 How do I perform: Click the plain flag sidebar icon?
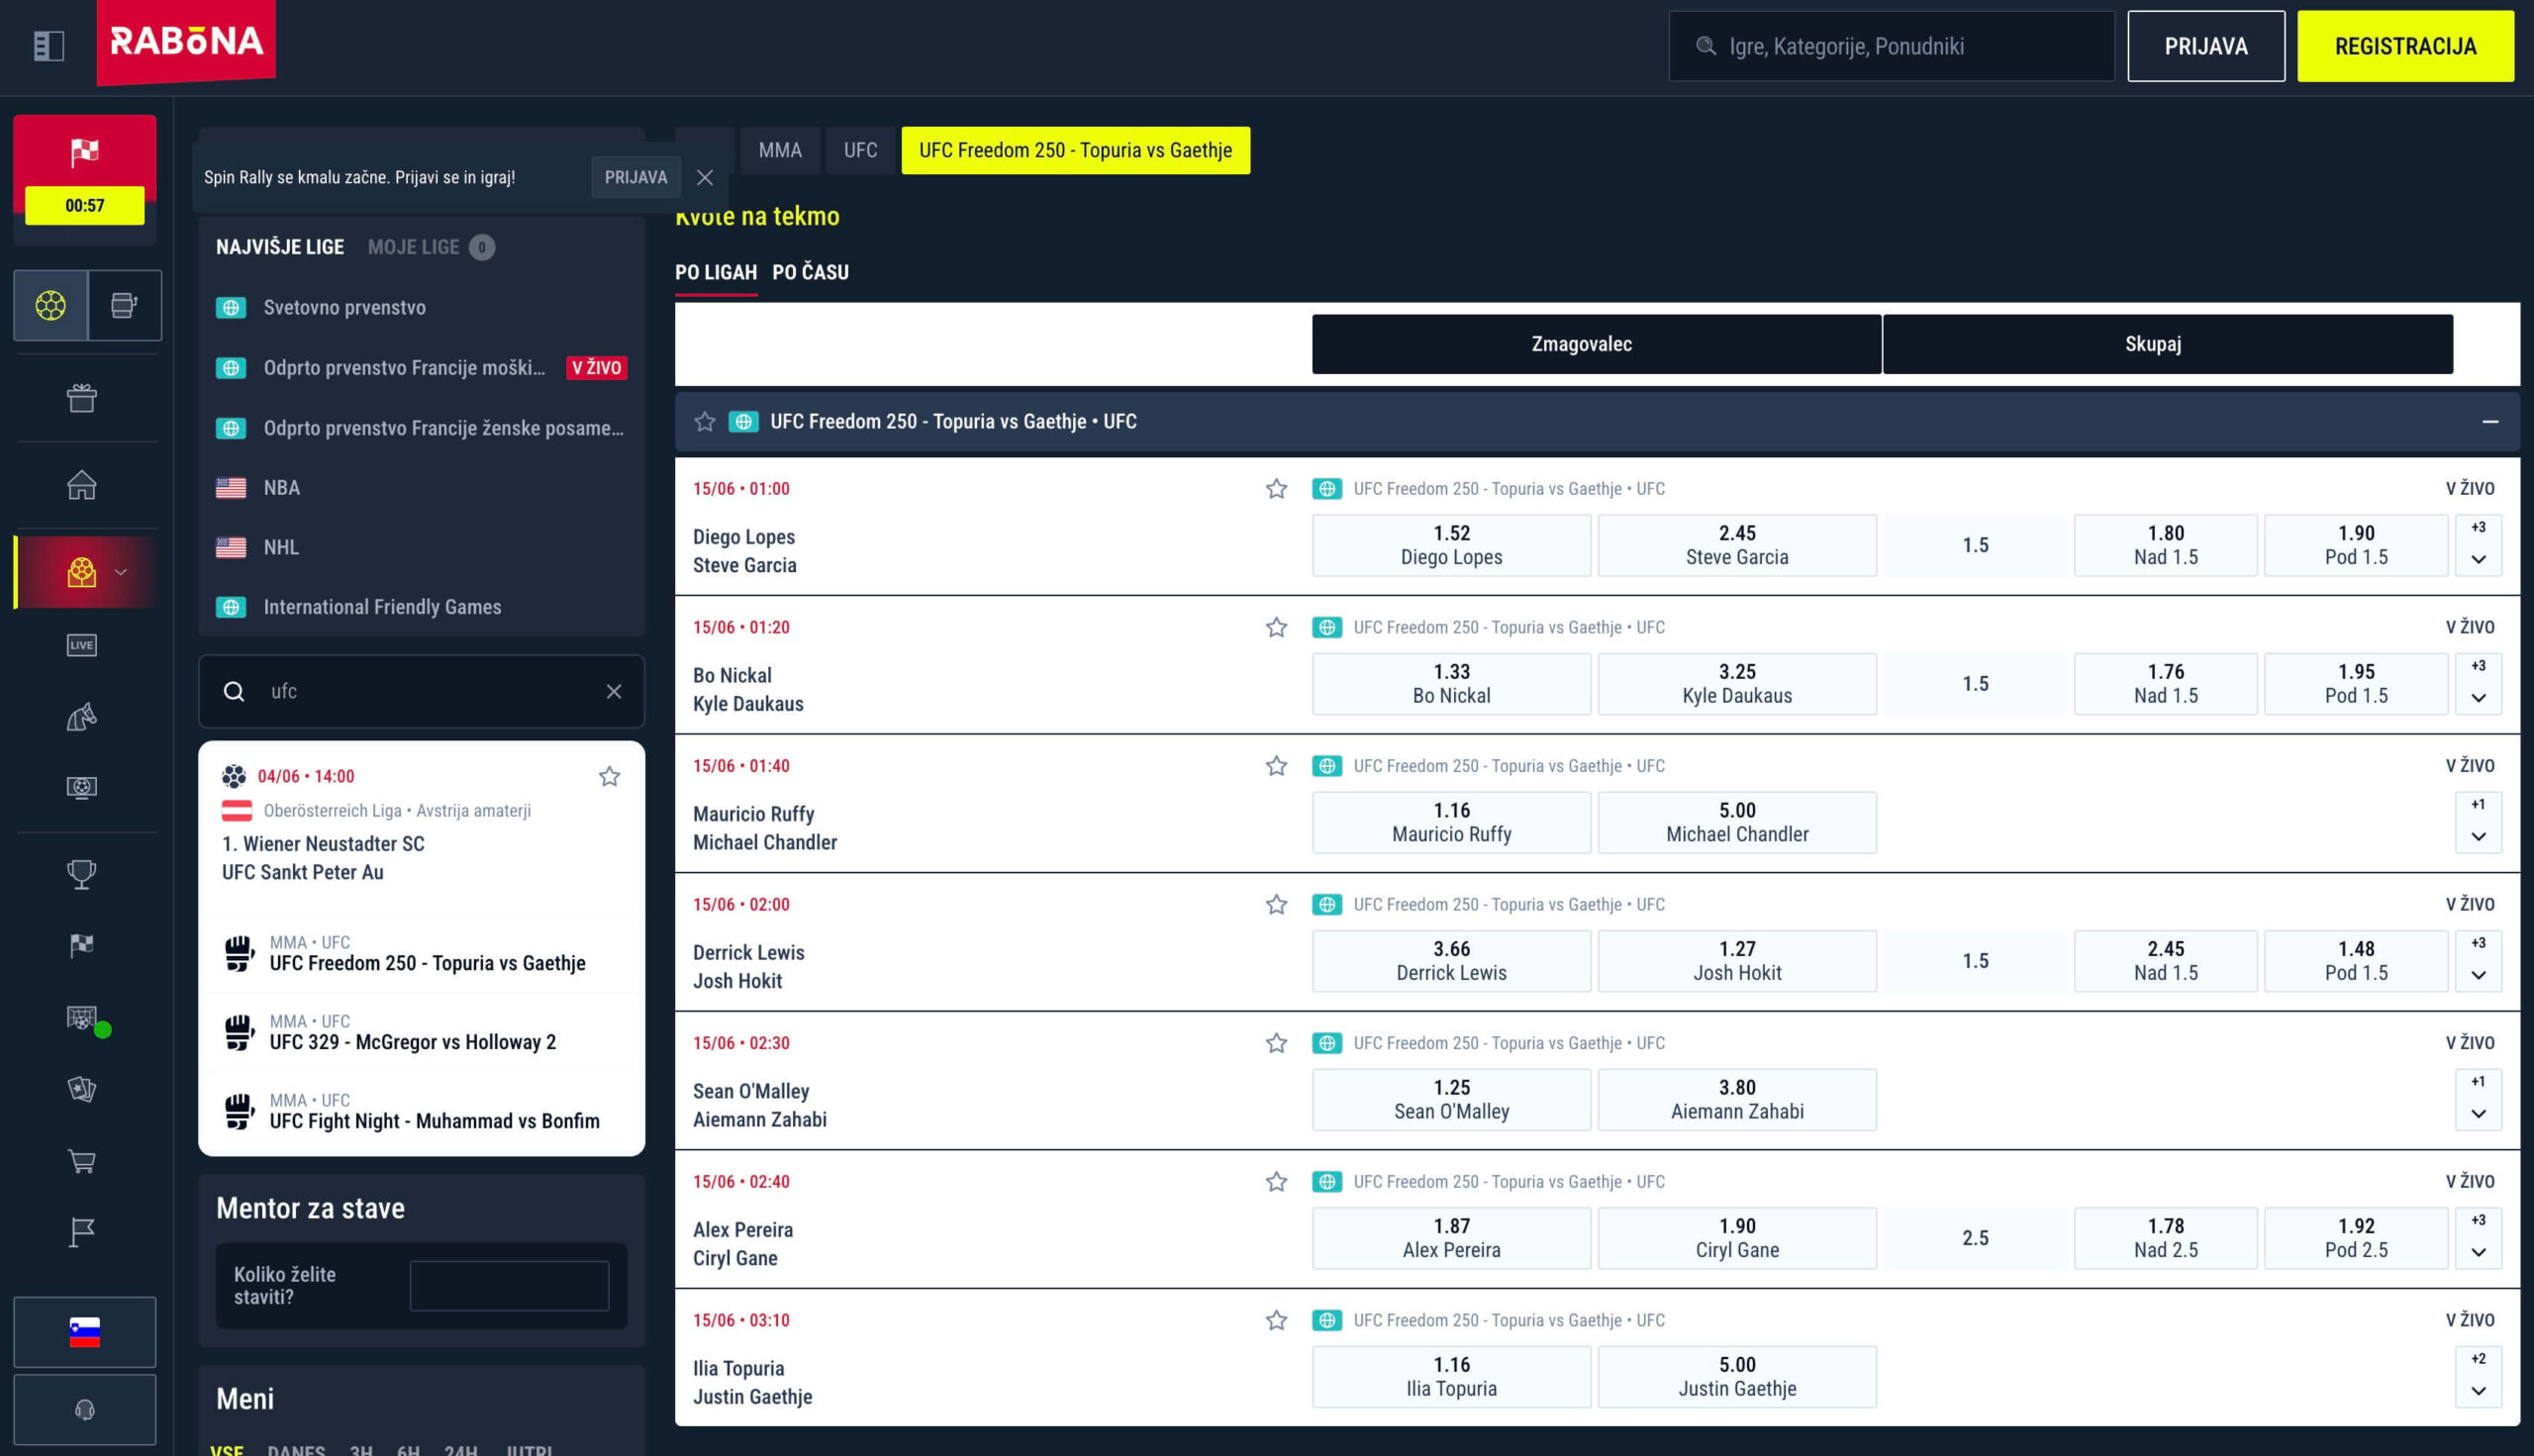[82, 1233]
